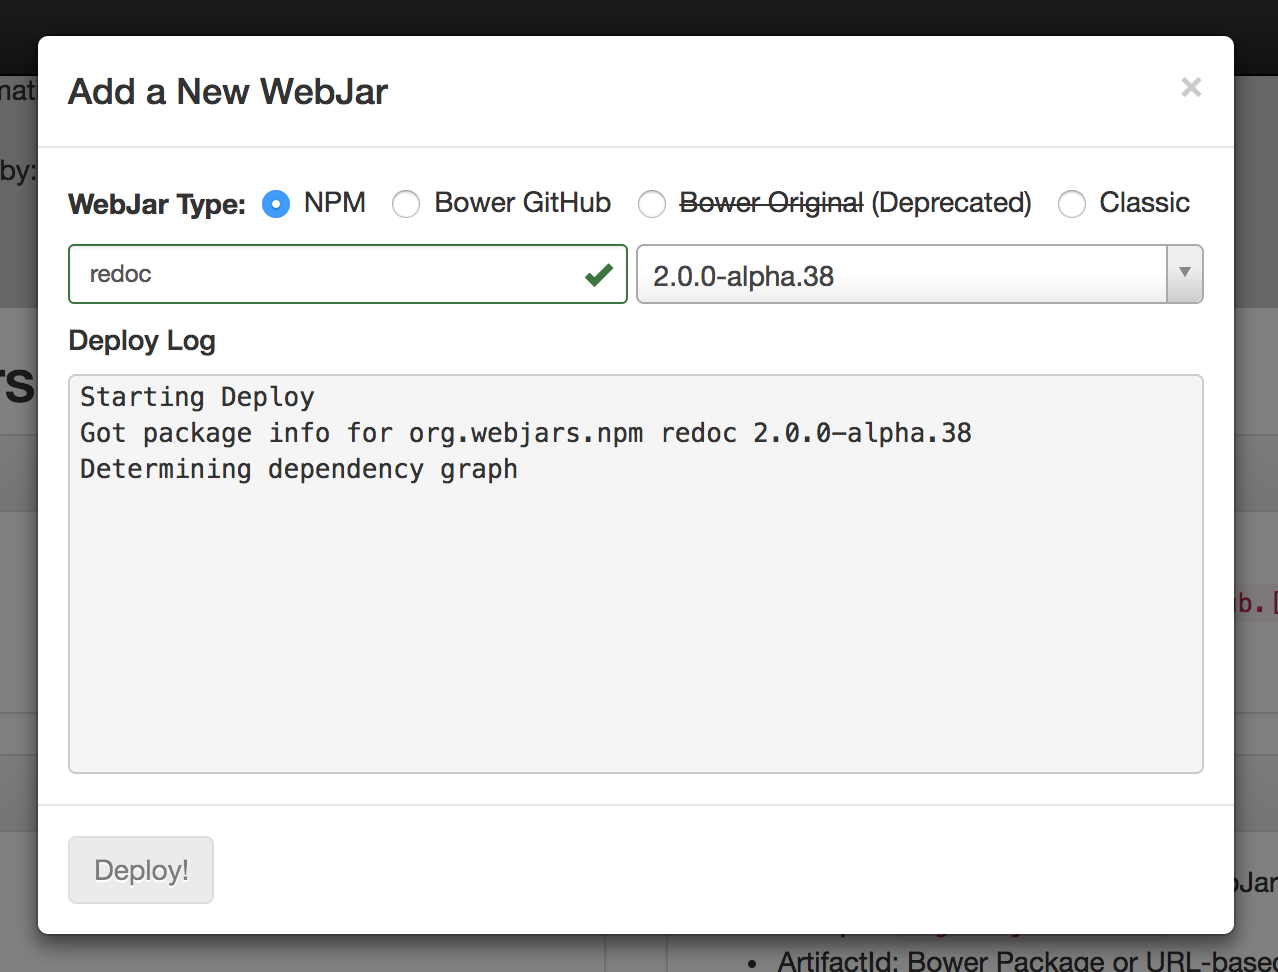Open the version selector showing 2.0.0-alpha.38
The image size is (1278, 972).
click(x=900, y=274)
